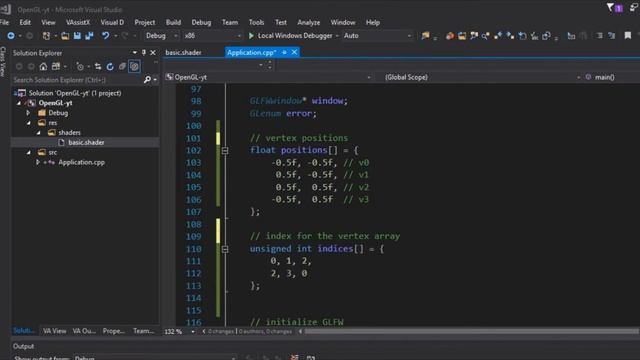Open Solution Explorer window position dropdown arrow

pos(135,53)
